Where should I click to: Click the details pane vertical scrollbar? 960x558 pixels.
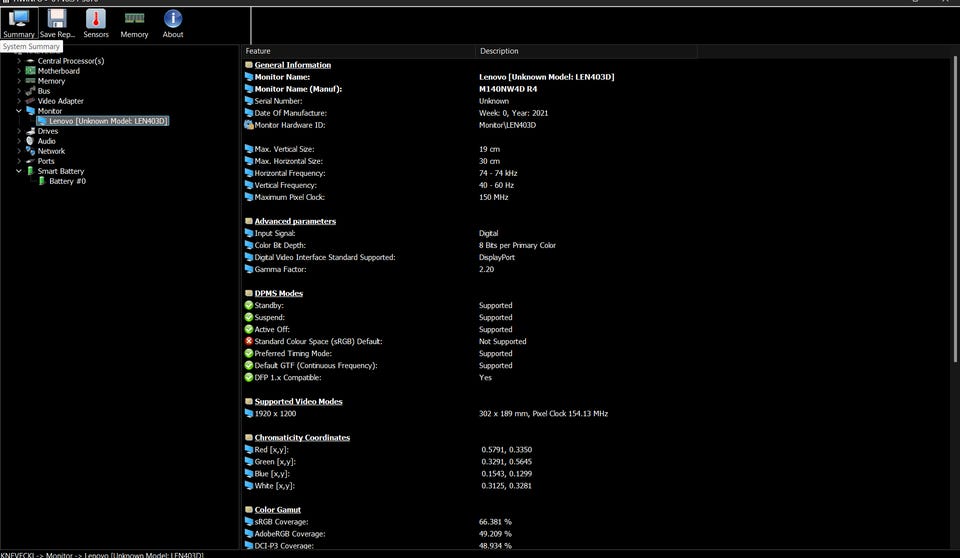[954, 300]
